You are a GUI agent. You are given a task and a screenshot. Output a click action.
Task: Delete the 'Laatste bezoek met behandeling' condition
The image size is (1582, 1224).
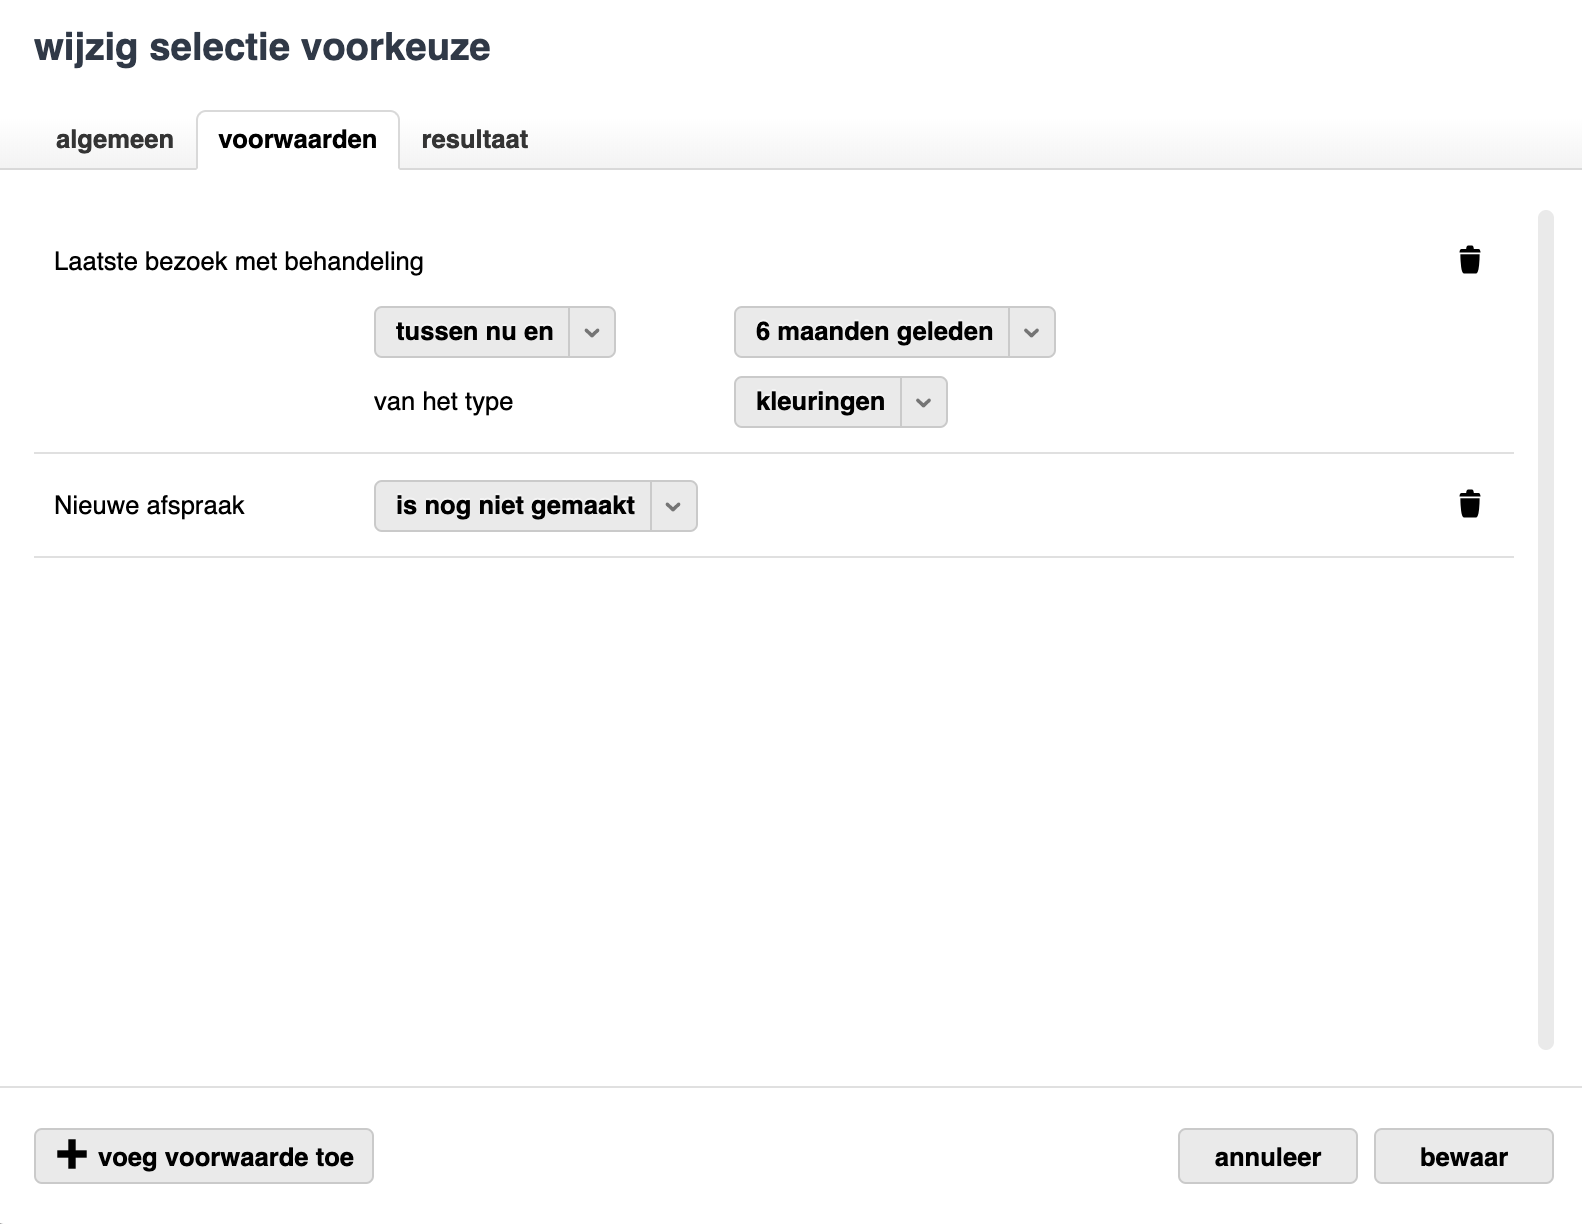pyautogui.click(x=1469, y=260)
